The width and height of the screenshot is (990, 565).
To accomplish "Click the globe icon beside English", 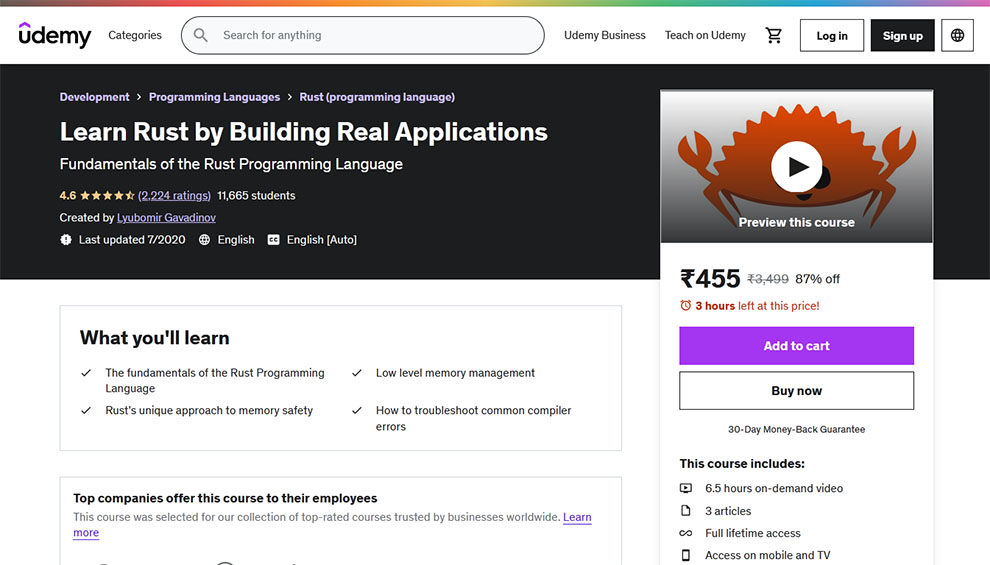I will [x=205, y=240].
